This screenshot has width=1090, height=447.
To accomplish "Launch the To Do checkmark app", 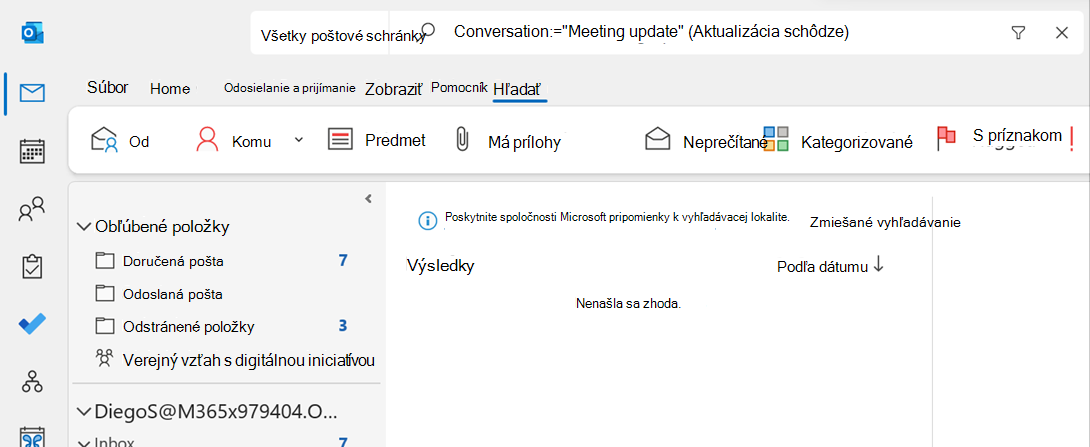I will (32, 323).
